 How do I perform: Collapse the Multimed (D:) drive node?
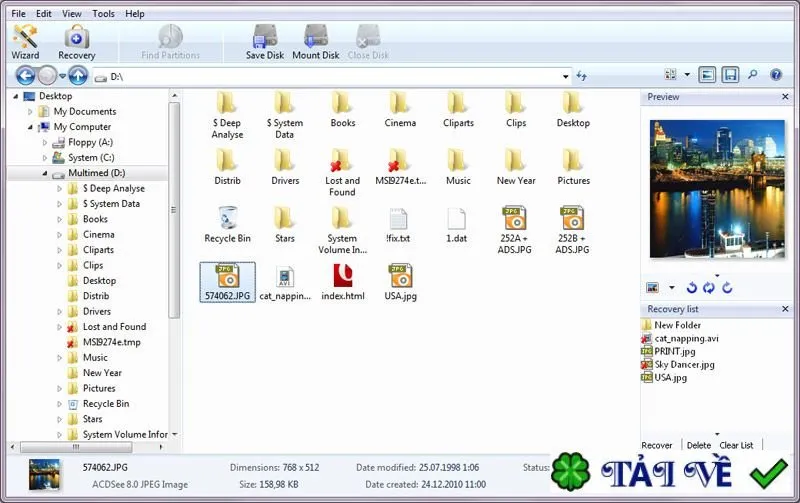(x=45, y=173)
